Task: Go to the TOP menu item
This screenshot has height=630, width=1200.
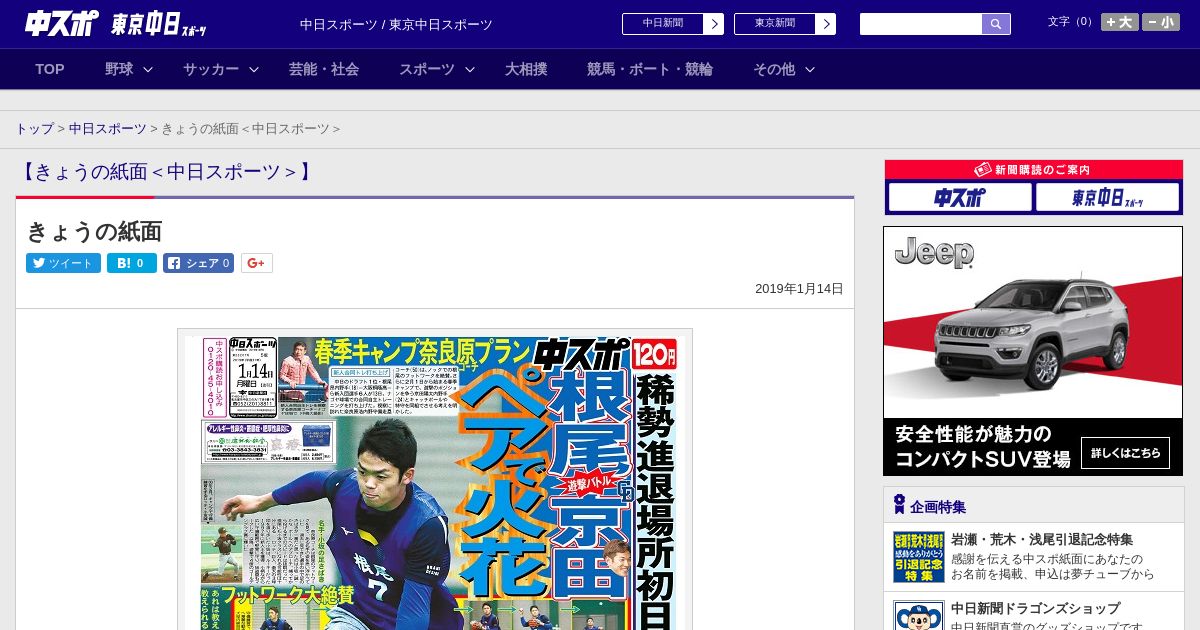Action: 50,69
